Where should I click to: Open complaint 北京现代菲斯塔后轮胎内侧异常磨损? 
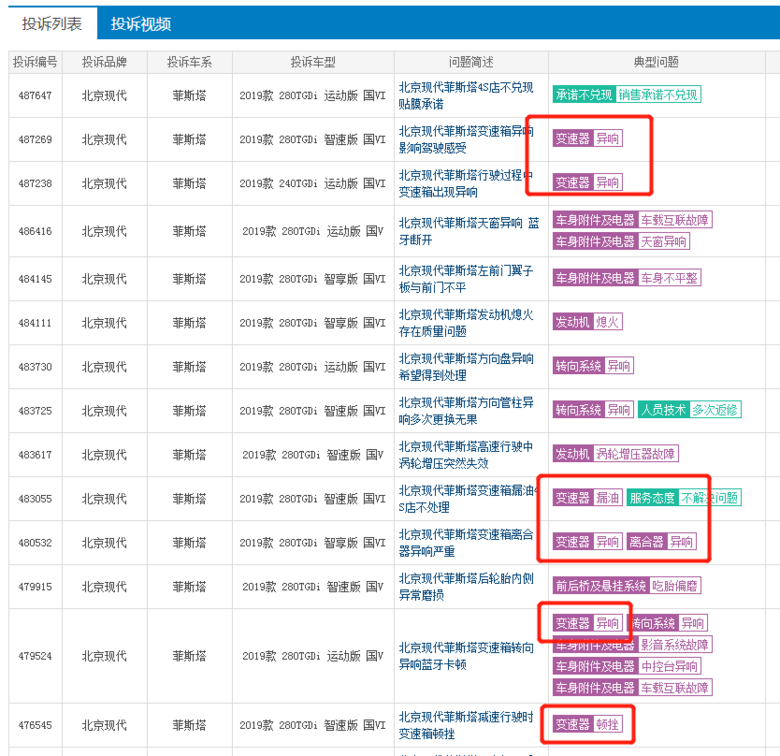[466, 586]
